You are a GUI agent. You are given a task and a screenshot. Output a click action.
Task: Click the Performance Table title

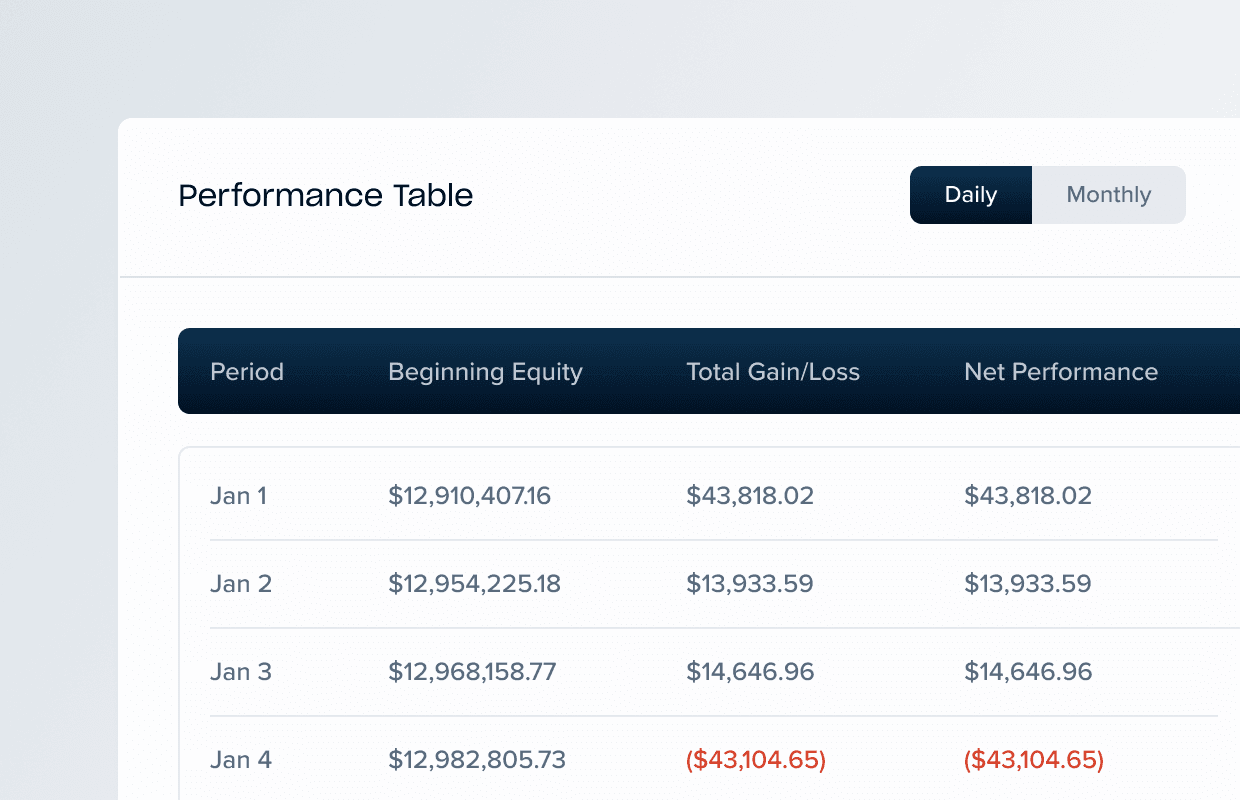pos(325,195)
